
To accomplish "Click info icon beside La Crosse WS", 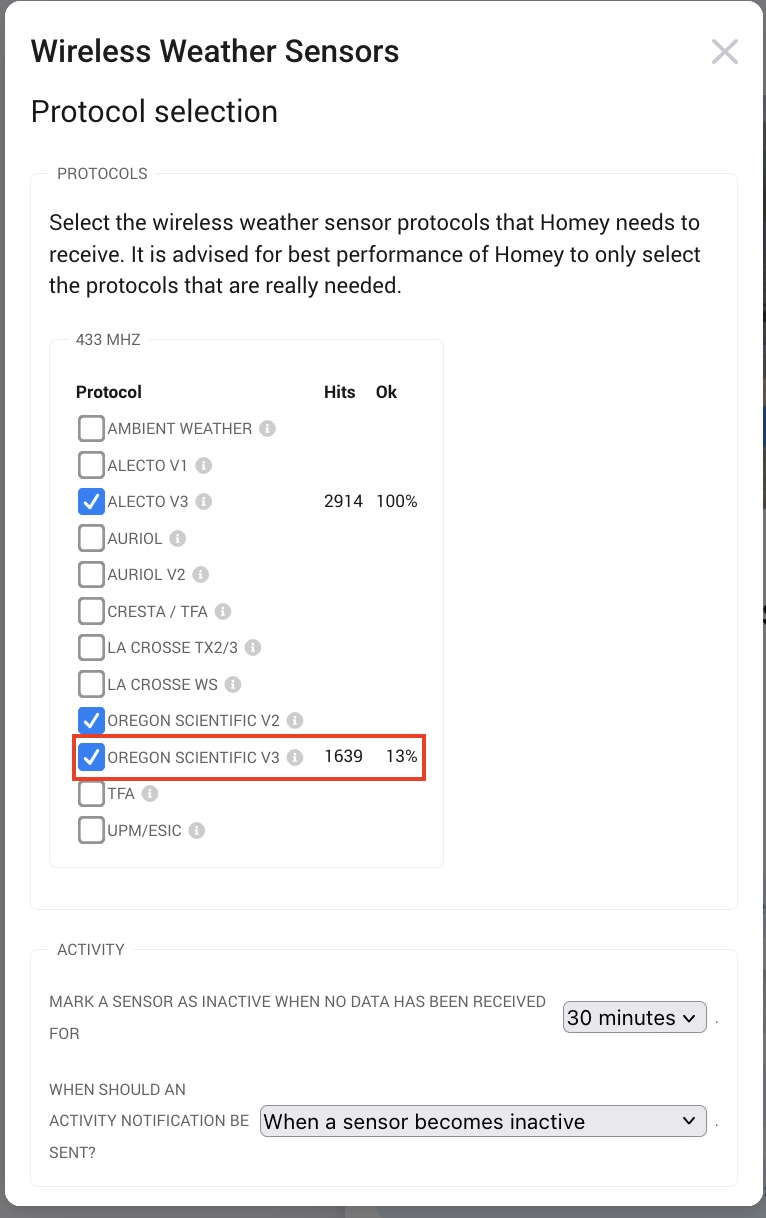I will click(233, 684).
